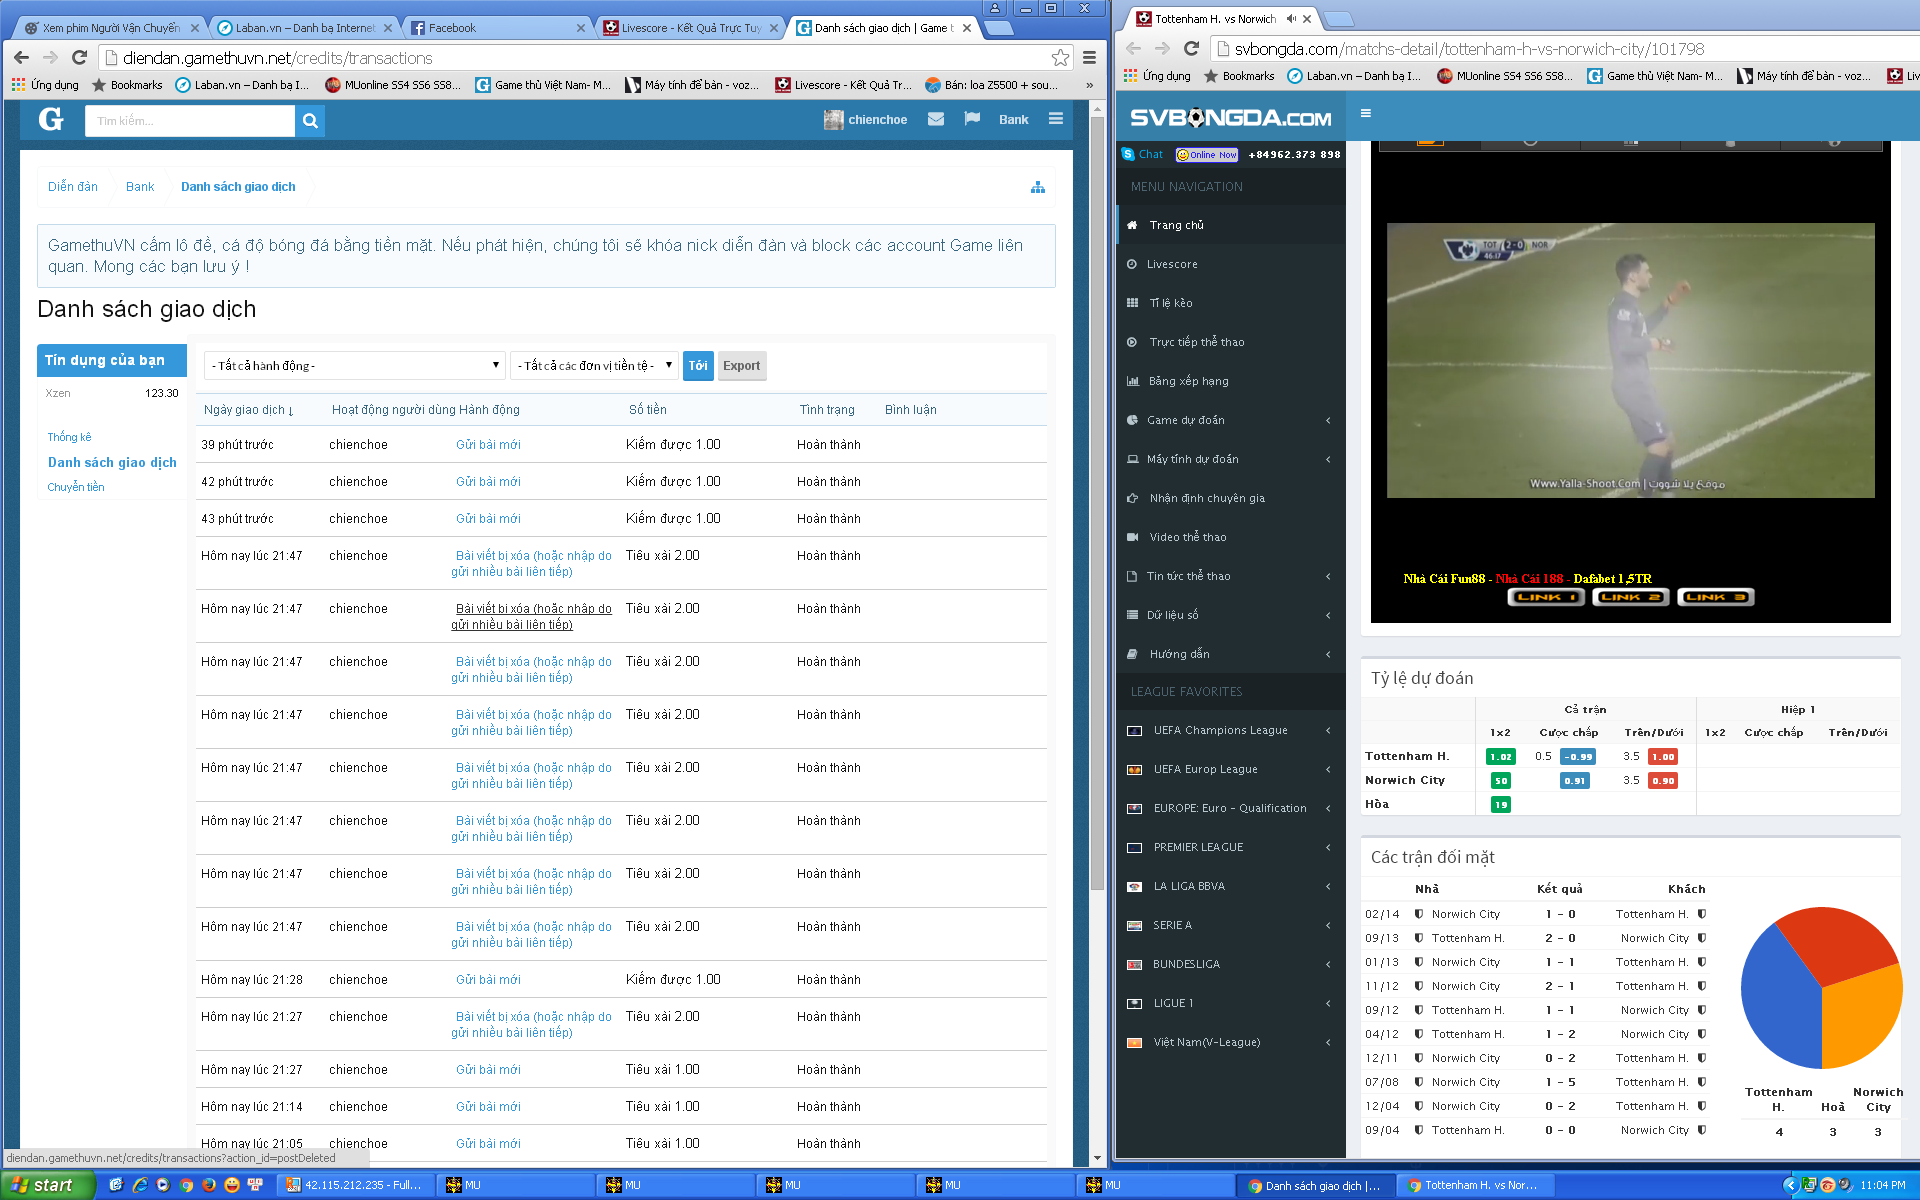Click the search magnifier button on GamethuVN
Viewport: 1920px width, 1200px height.
(x=310, y=121)
